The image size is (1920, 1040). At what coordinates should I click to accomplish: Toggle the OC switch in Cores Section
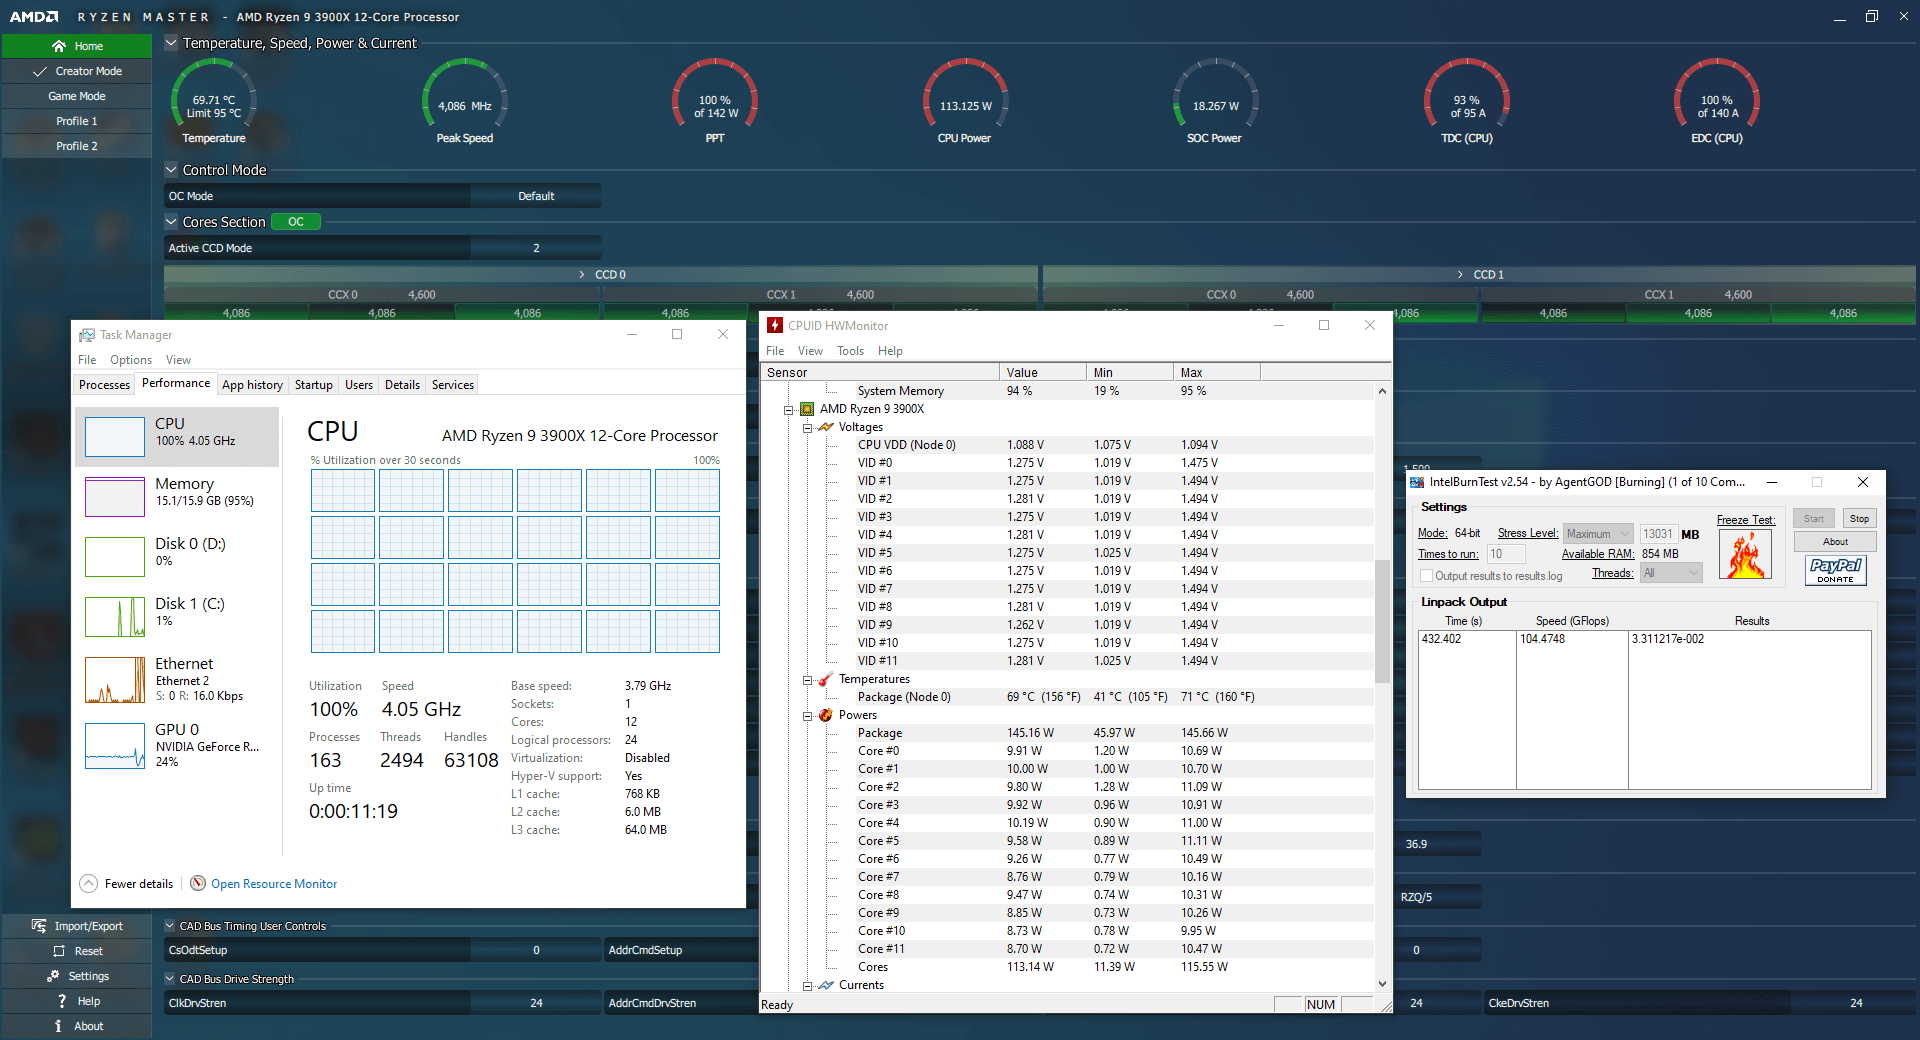pos(296,222)
